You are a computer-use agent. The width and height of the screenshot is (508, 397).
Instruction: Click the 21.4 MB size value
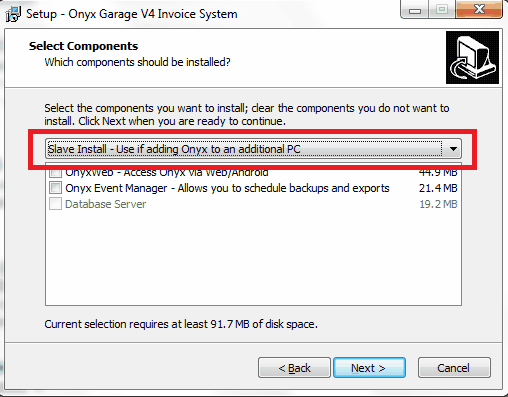(438, 188)
